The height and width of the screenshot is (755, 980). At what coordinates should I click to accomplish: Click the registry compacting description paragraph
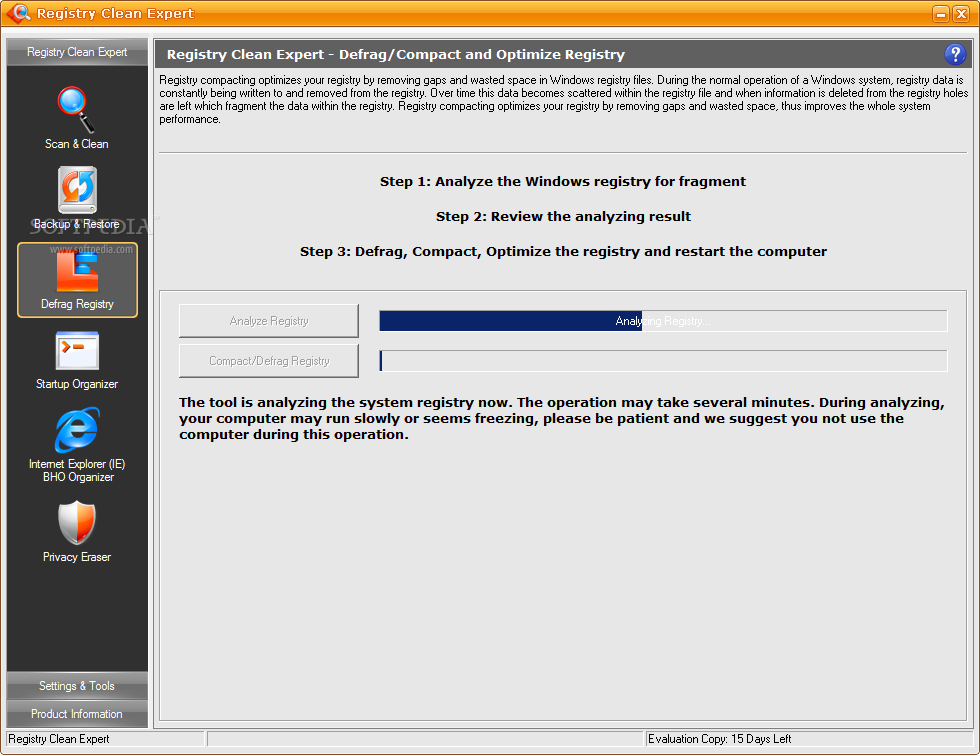coord(563,99)
